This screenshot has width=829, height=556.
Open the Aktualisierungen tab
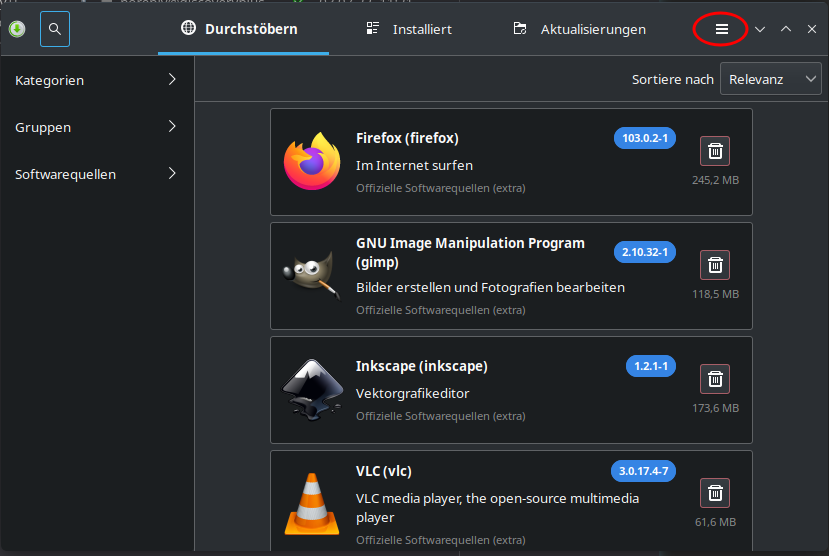click(579, 29)
